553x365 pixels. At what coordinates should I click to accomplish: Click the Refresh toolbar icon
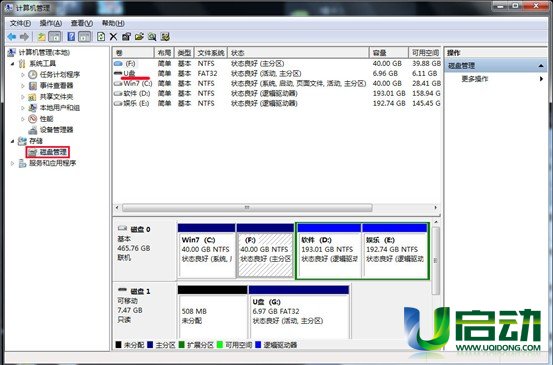(101, 37)
